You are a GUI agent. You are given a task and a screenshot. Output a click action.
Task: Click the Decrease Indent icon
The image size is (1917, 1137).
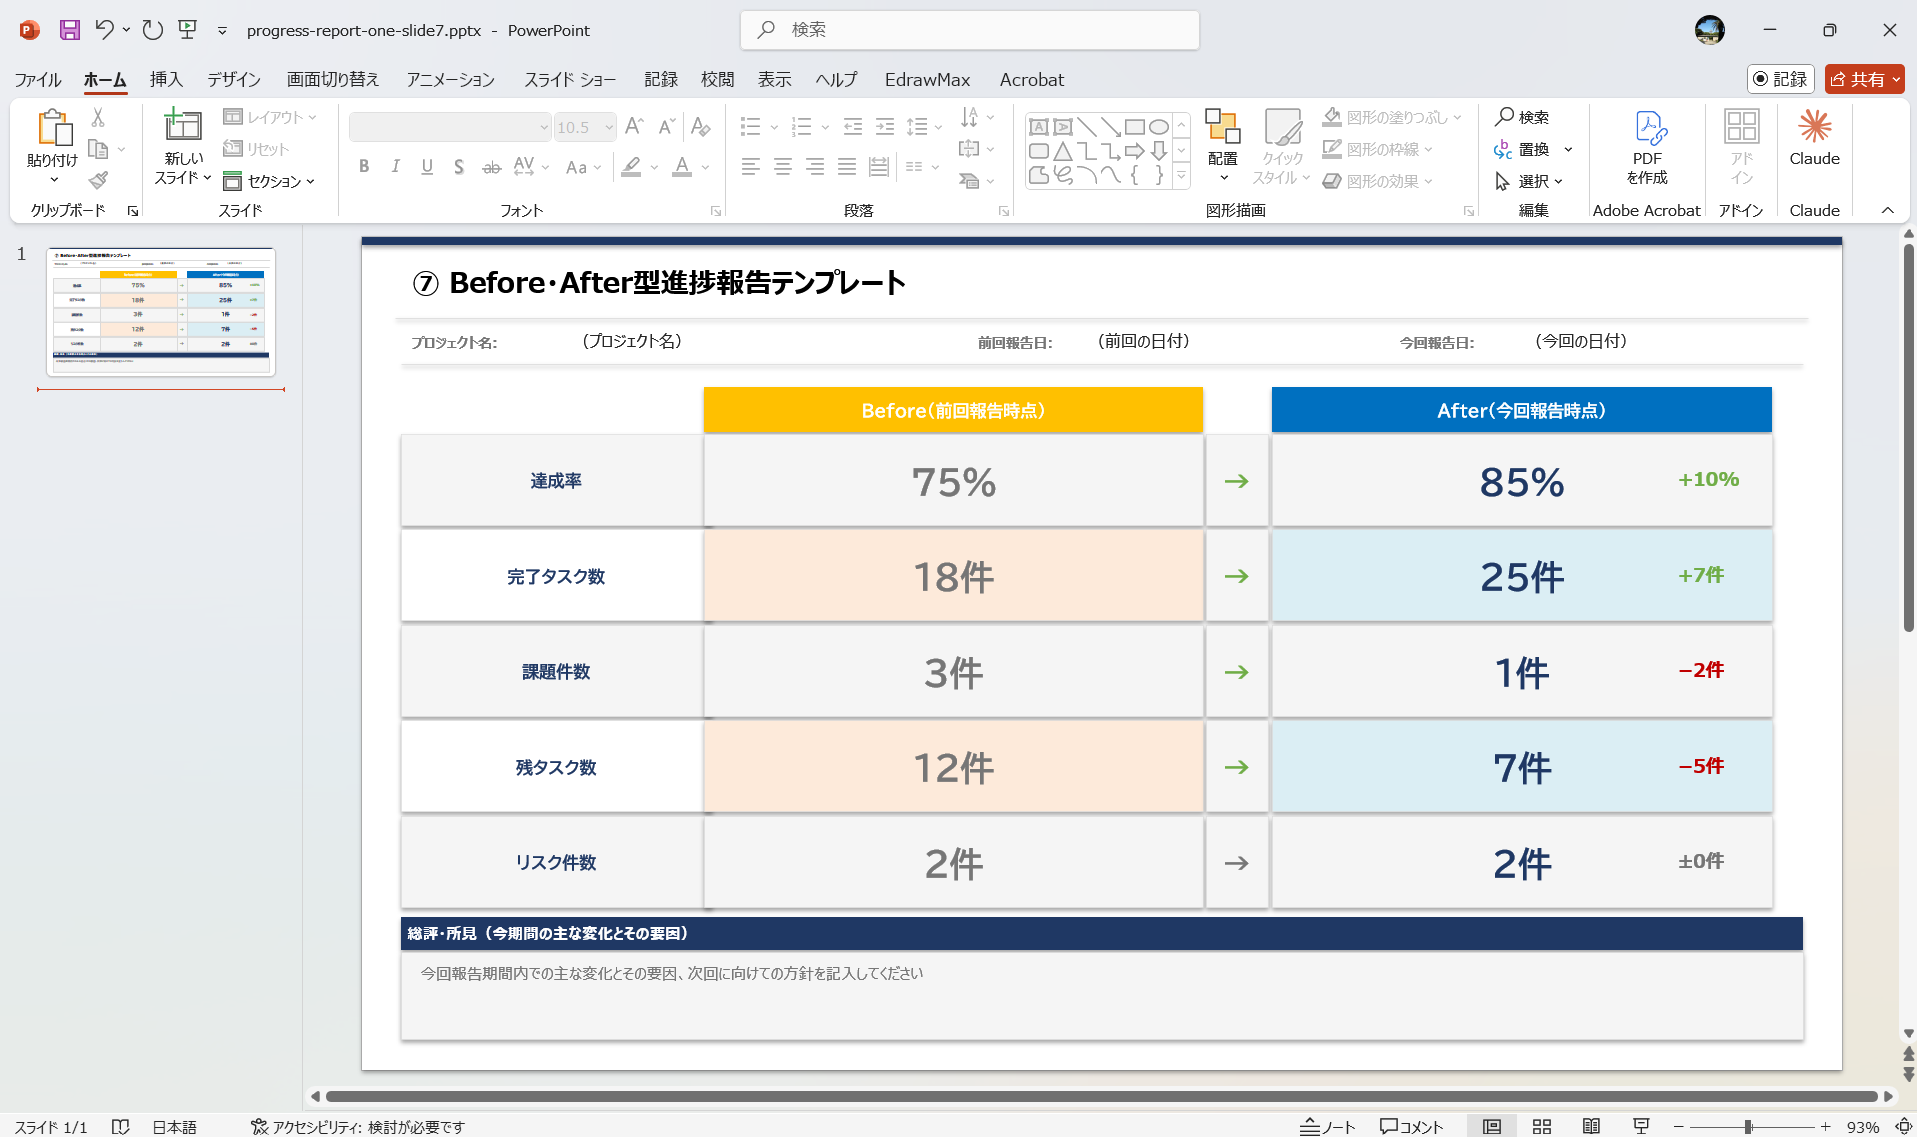pyautogui.click(x=853, y=127)
